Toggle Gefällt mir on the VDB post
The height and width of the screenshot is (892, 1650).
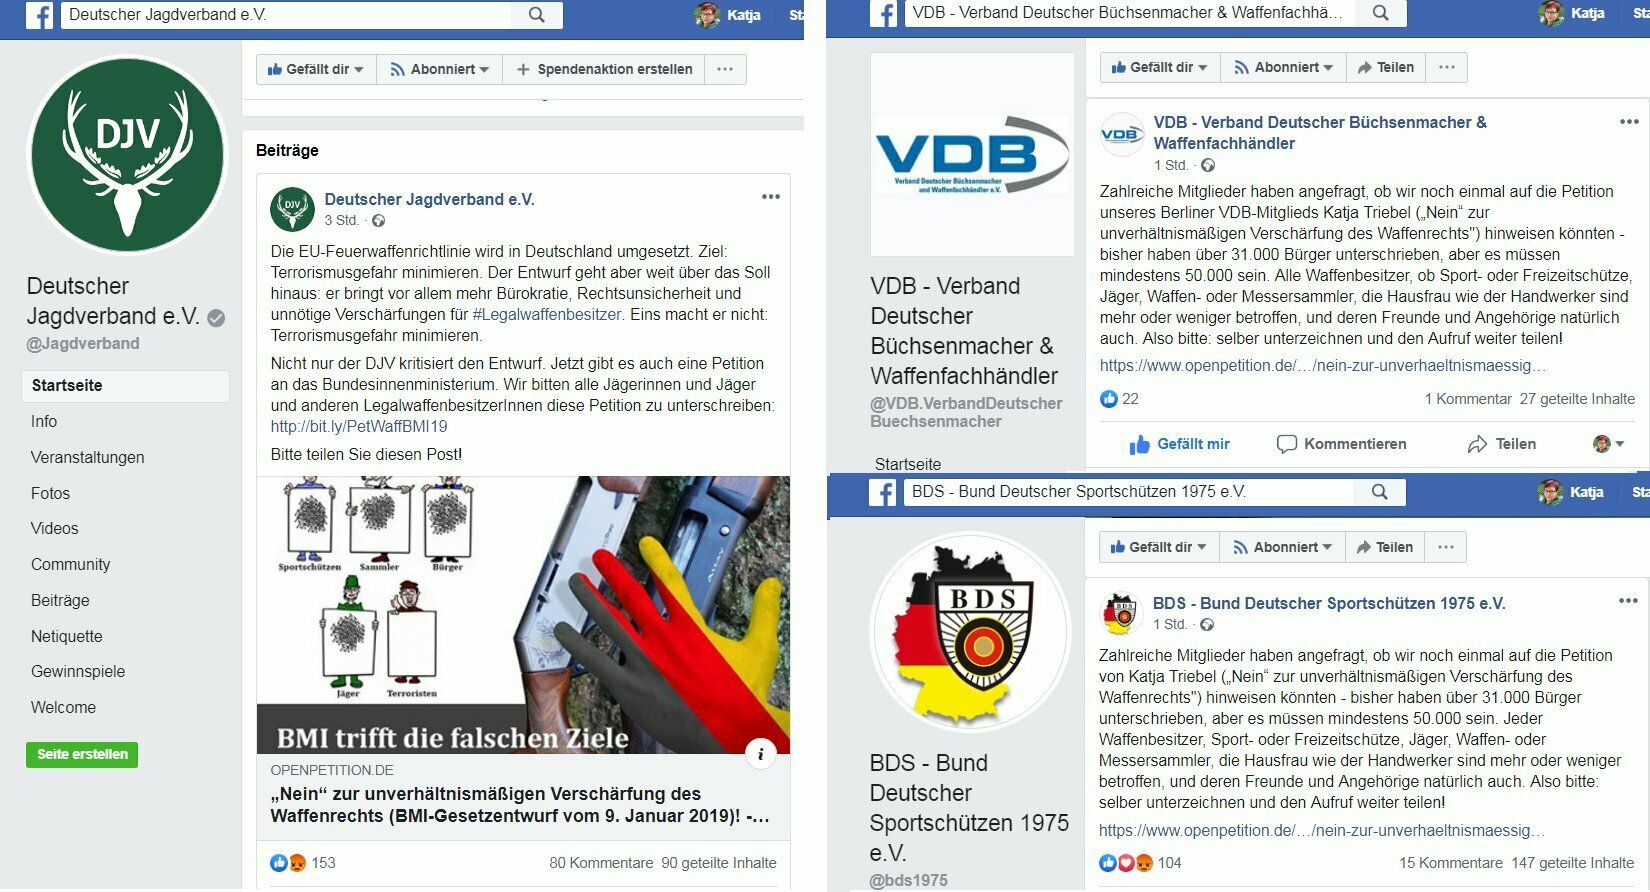pos(1179,444)
